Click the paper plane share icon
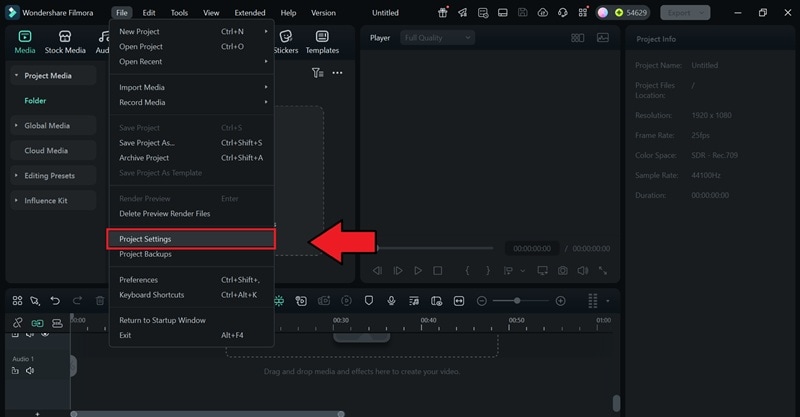The height and width of the screenshot is (417, 800). click(x=463, y=13)
